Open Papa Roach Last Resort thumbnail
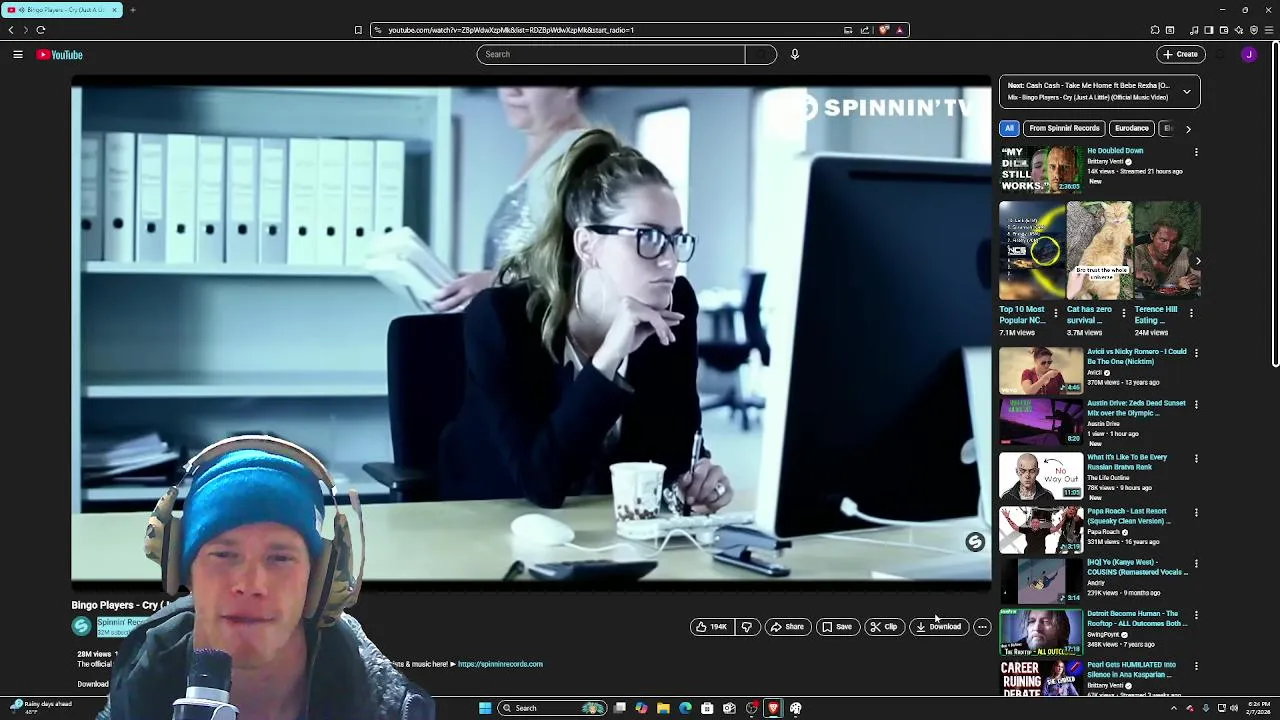This screenshot has height=720, width=1280. pyautogui.click(x=1040, y=530)
